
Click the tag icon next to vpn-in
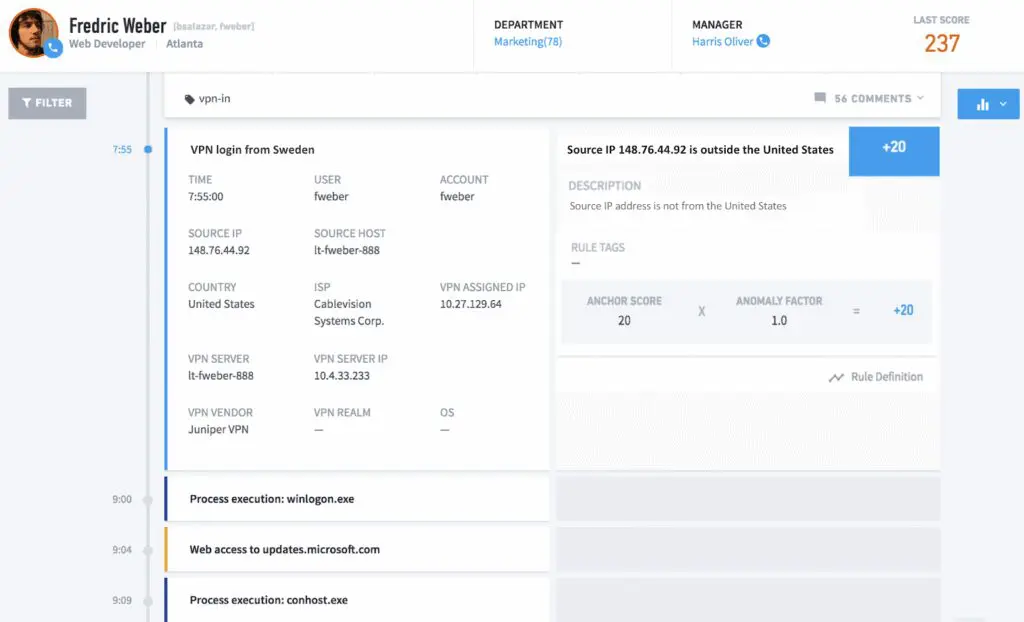pos(190,98)
